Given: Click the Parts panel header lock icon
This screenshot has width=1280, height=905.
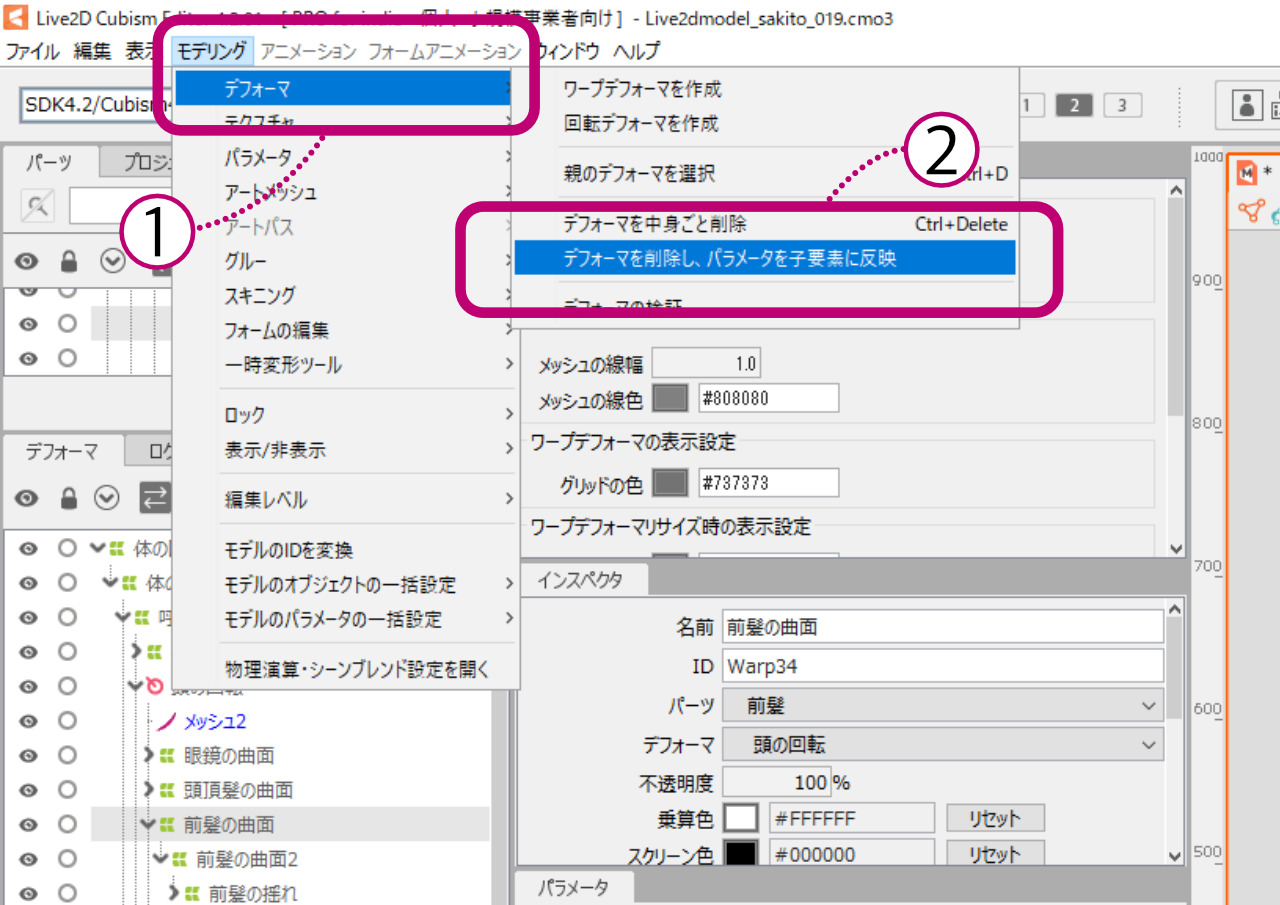Looking at the screenshot, I should (x=68, y=261).
